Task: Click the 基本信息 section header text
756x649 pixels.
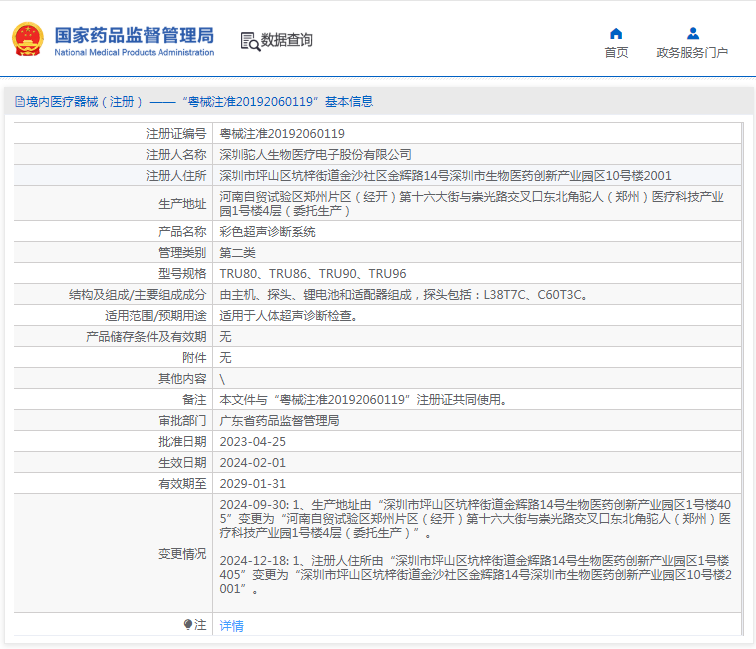Action: tap(349, 102)
